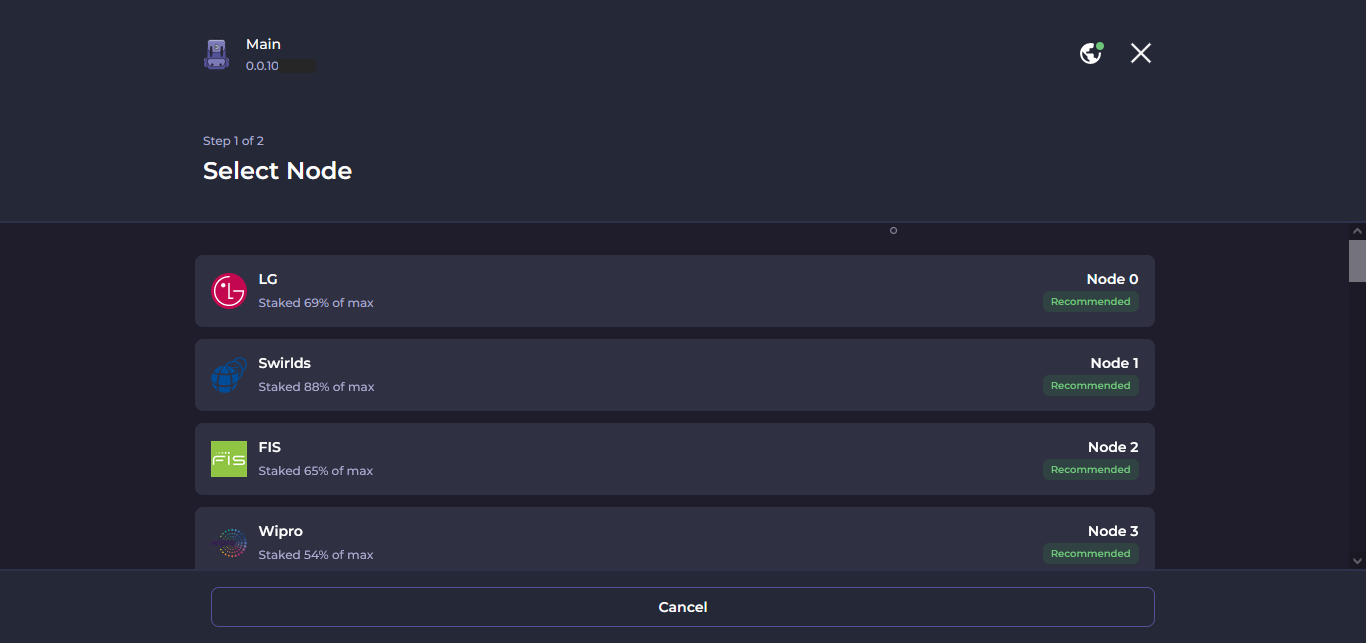
Task: Choose the Swirlds Node 1 entry
Action: pos(675,375)
